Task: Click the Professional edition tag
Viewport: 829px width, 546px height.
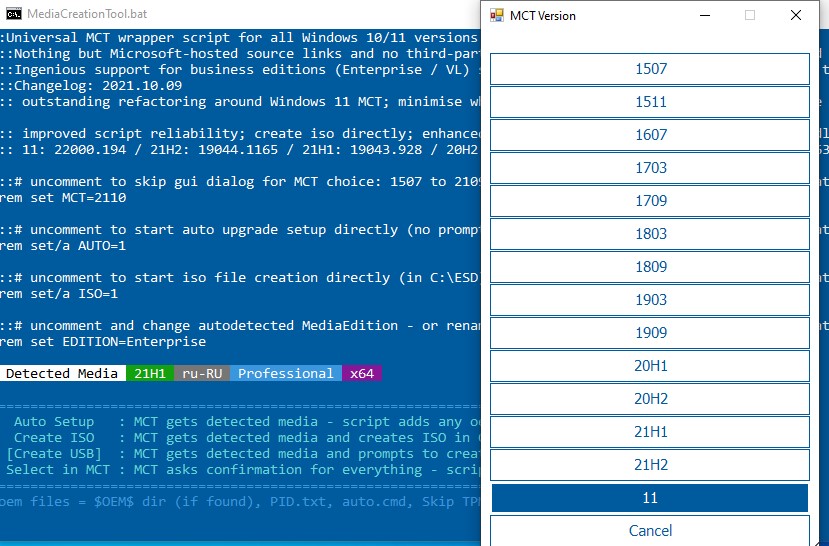Action: tap(285, 373)
